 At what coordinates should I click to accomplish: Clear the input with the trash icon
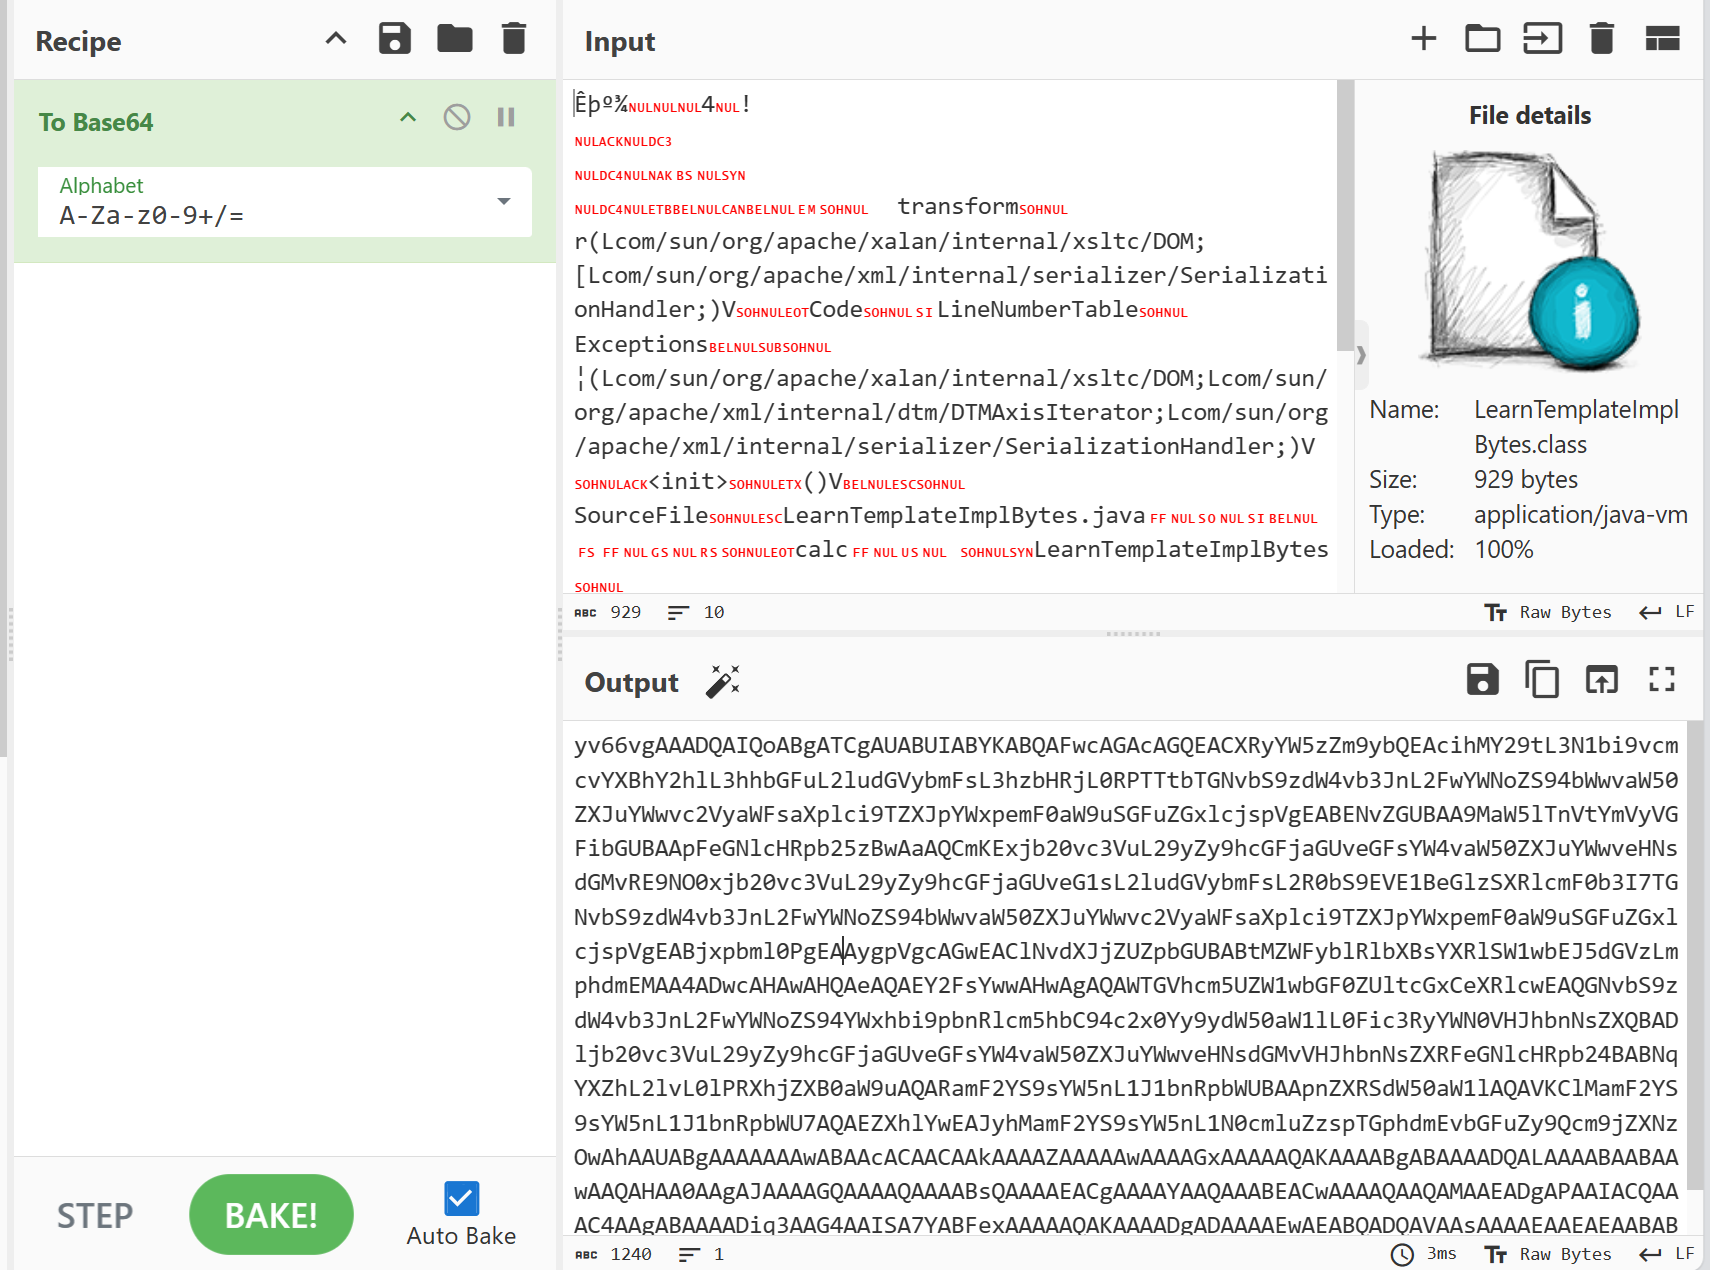point(1601,38)
